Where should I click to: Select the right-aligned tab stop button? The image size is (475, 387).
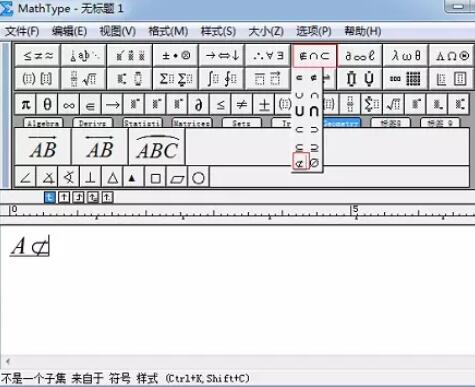point(78,197)
